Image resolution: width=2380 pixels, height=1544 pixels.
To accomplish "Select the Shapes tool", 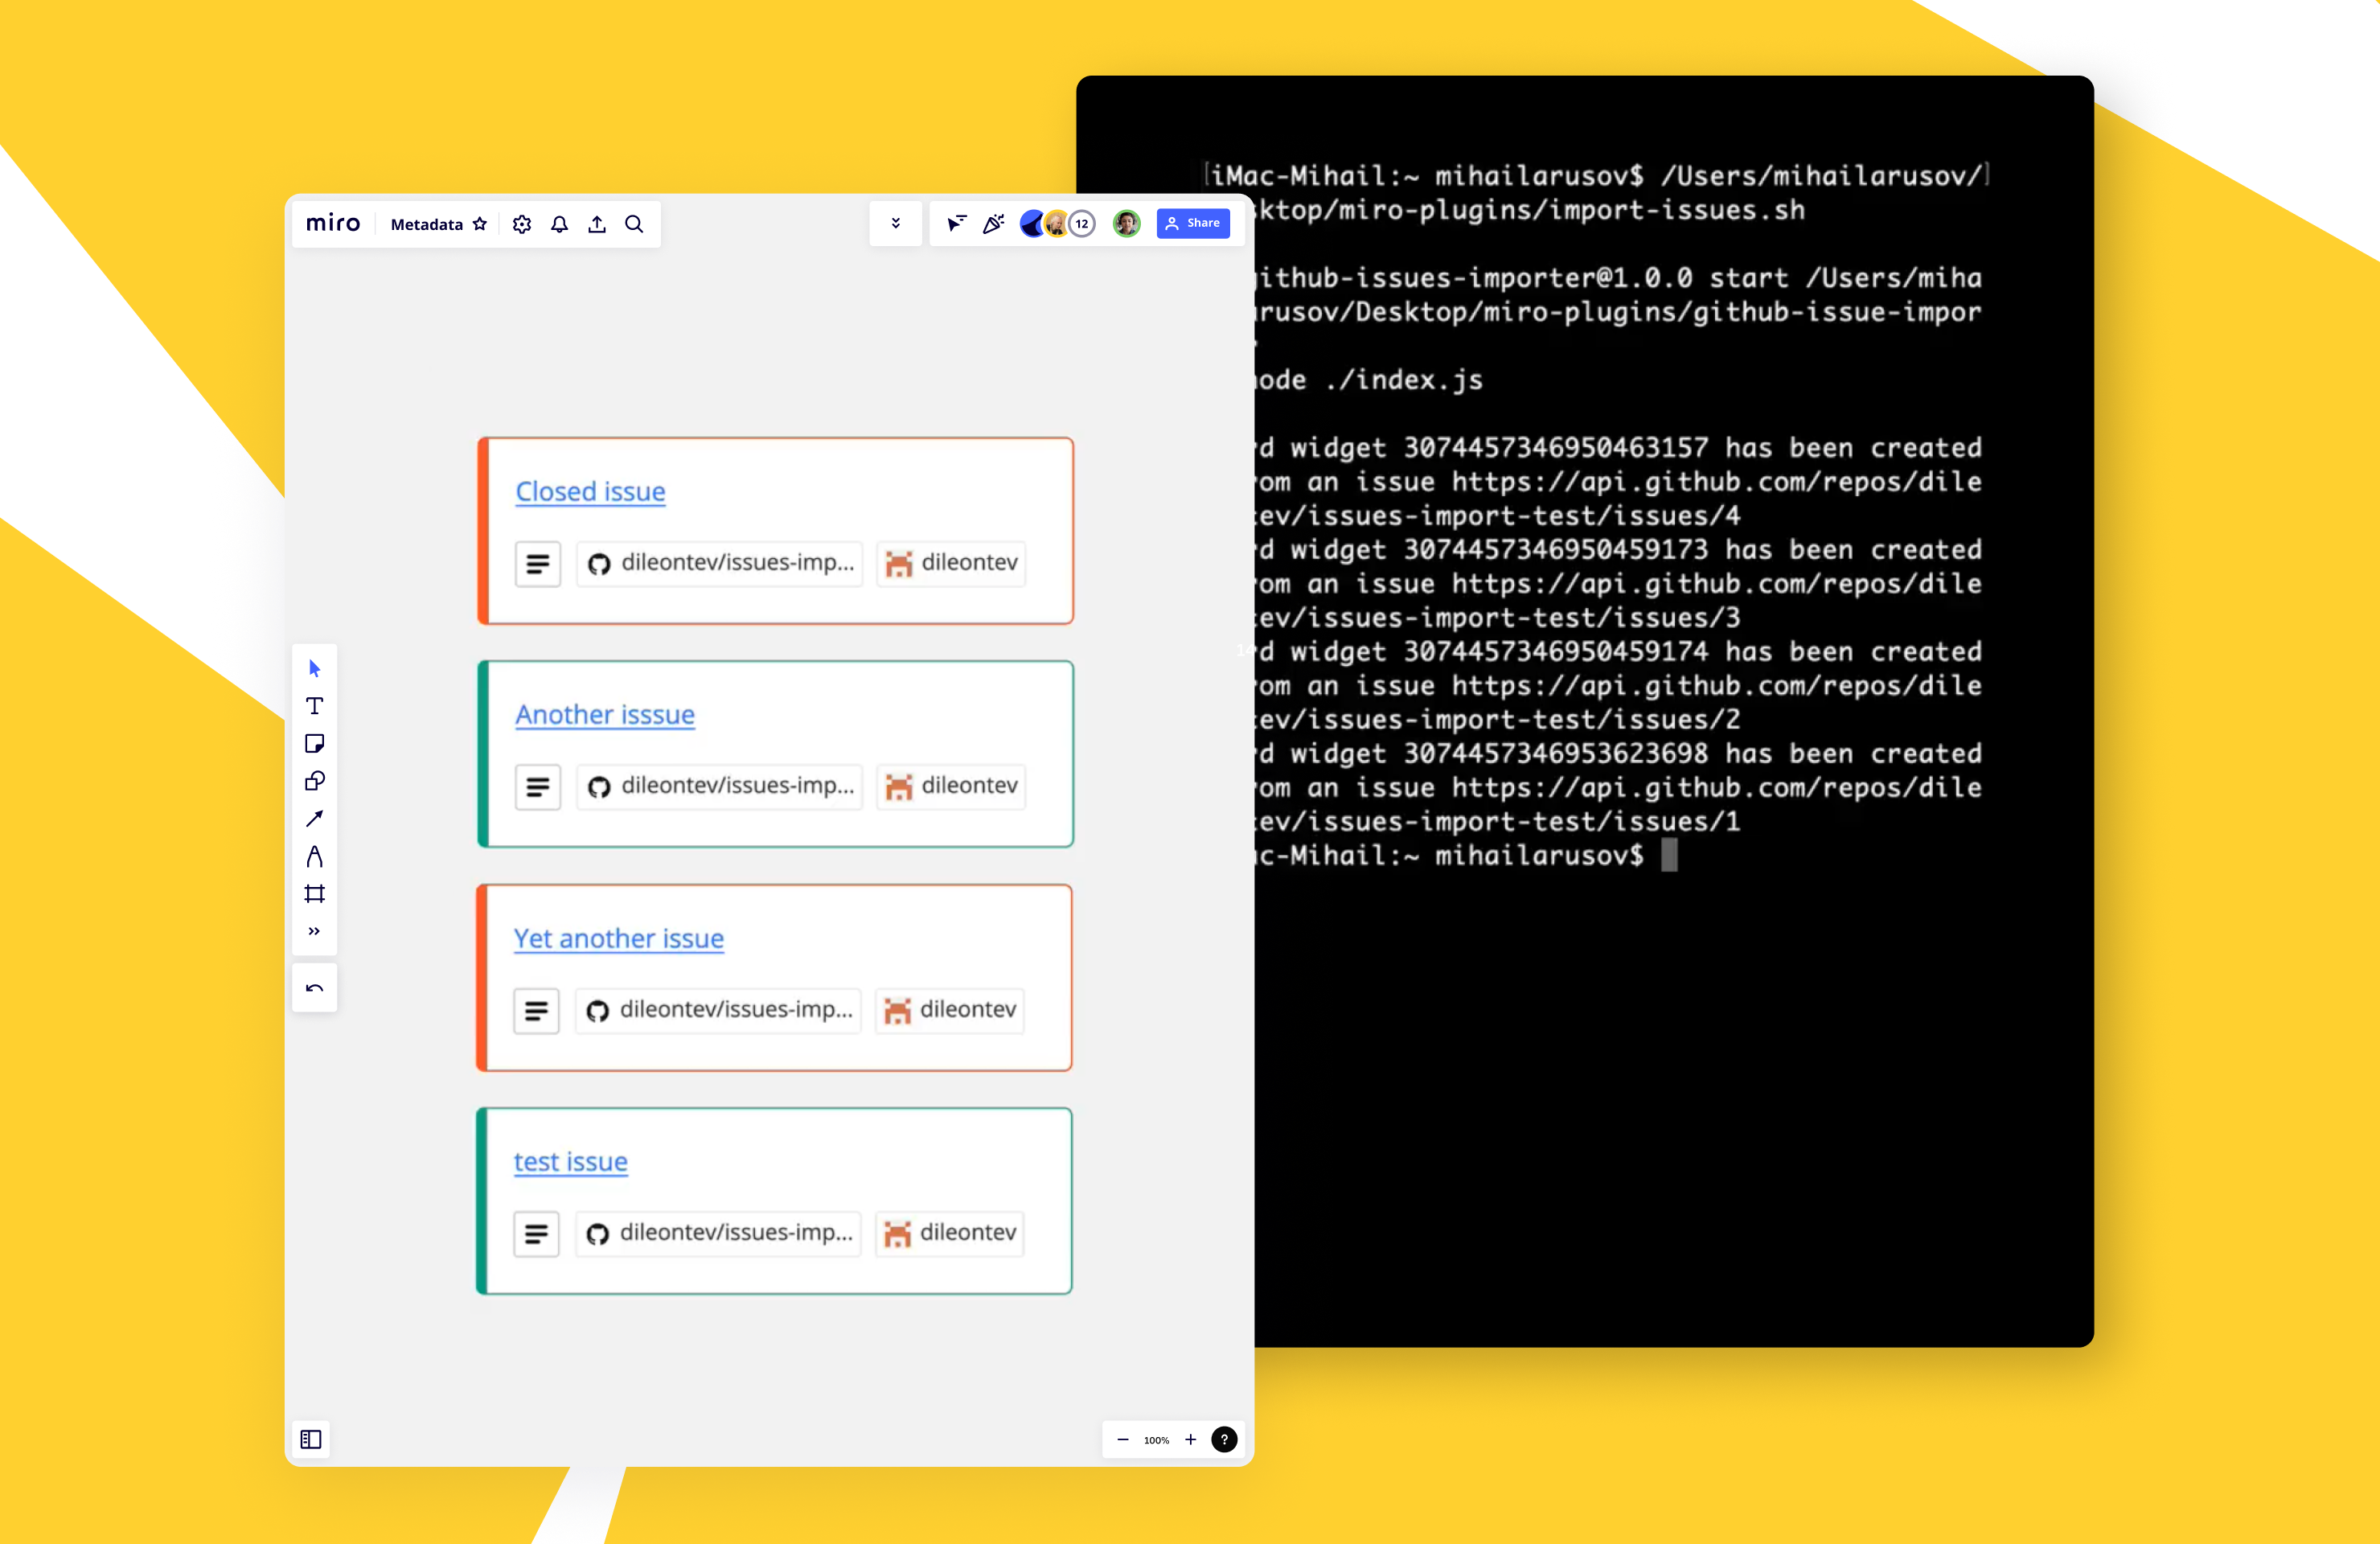I will tap(314, 781).
